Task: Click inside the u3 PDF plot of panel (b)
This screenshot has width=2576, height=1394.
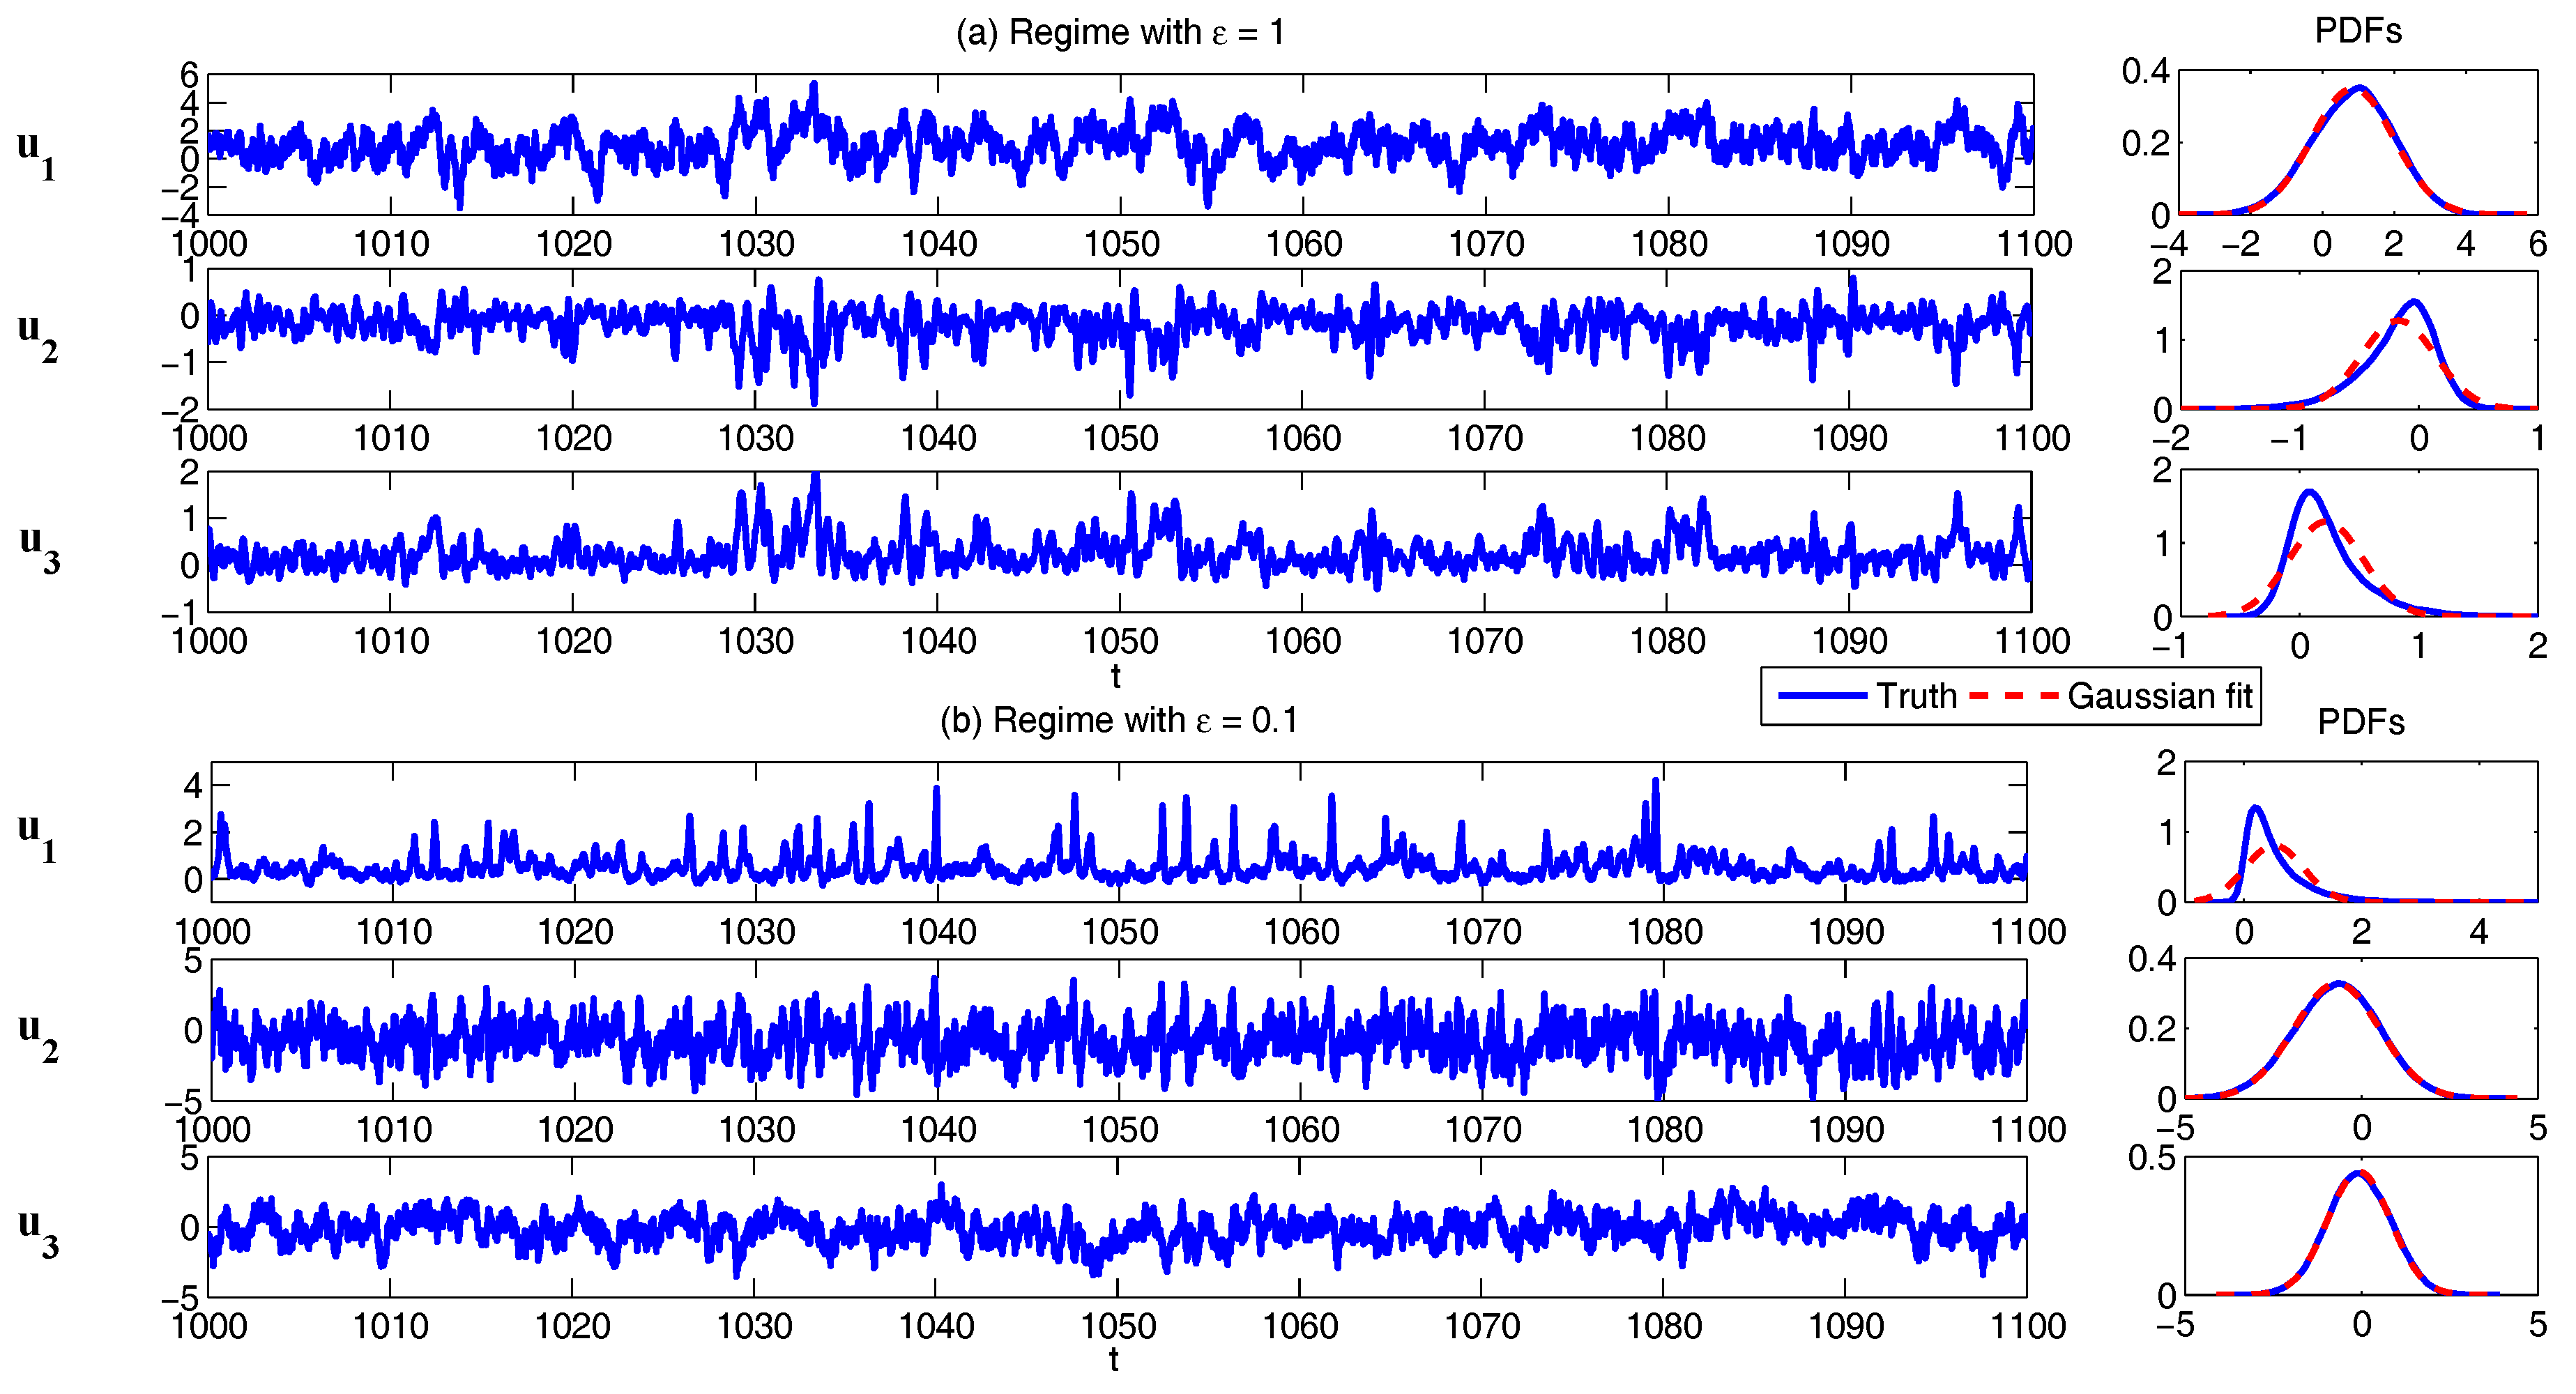Action: [x=2360, y=1225]
